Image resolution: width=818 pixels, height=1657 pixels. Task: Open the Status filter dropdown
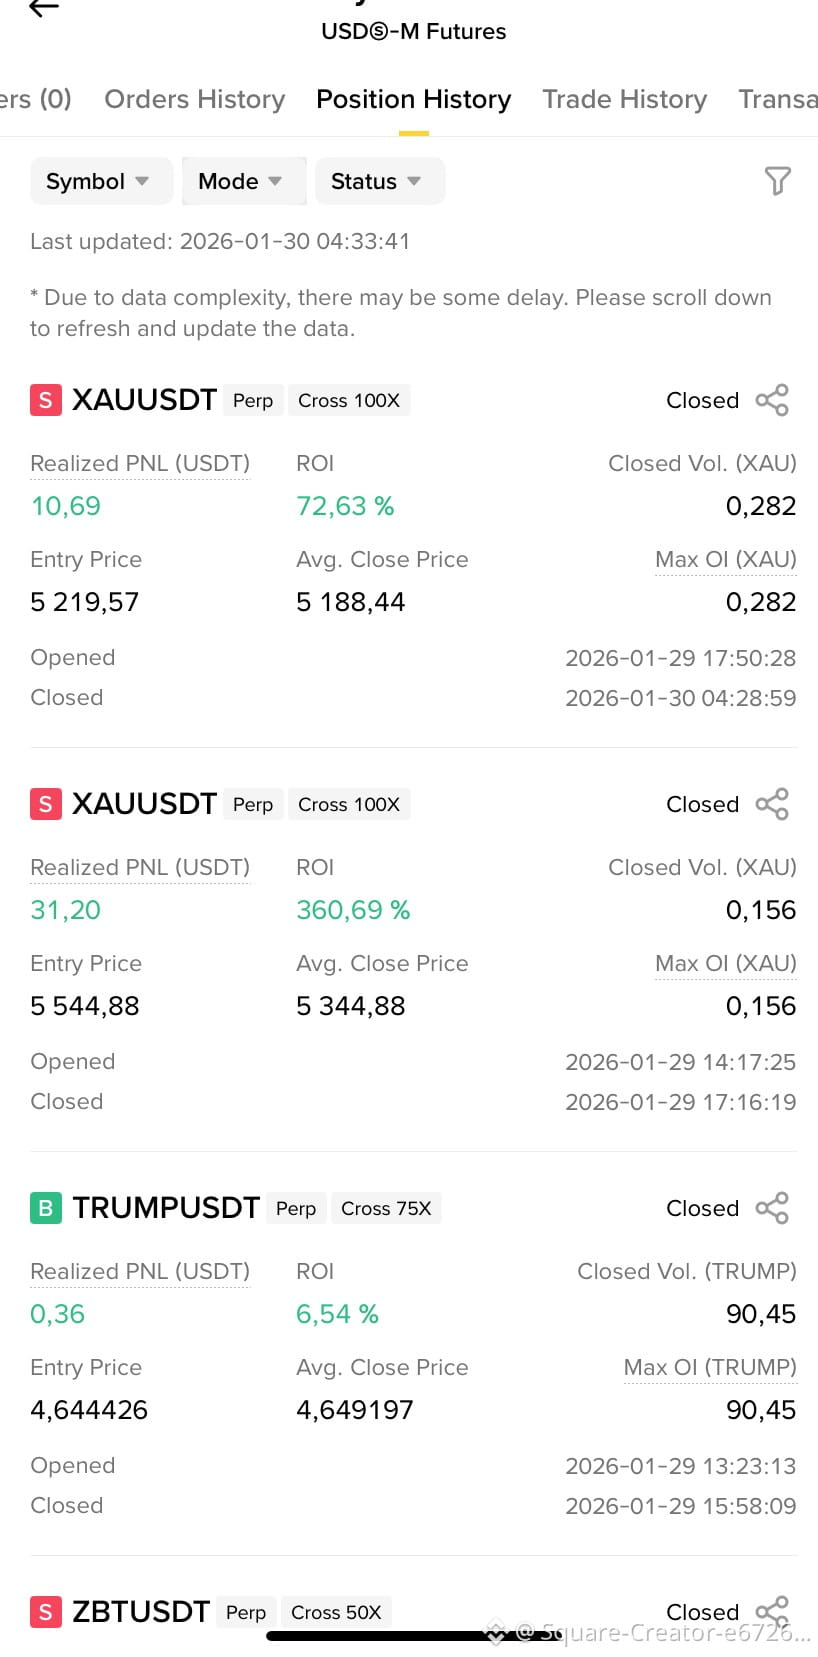(377, 181)
